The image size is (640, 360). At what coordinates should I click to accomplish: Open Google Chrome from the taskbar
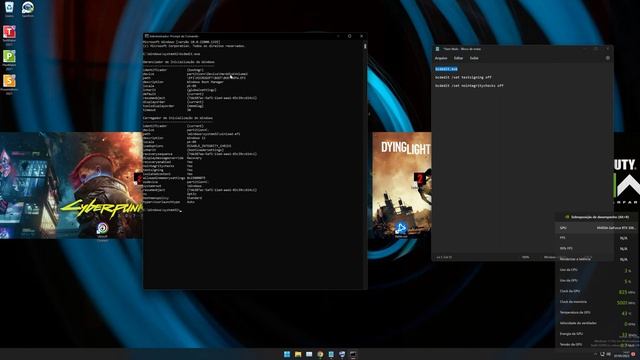pos(320,354)
